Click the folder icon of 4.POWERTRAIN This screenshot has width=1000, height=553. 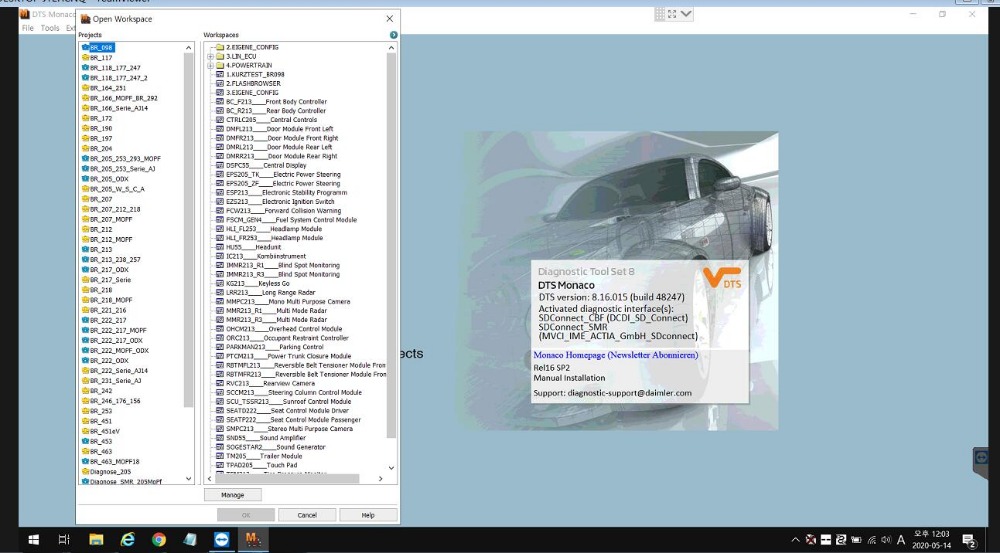(x=220, y=65)
